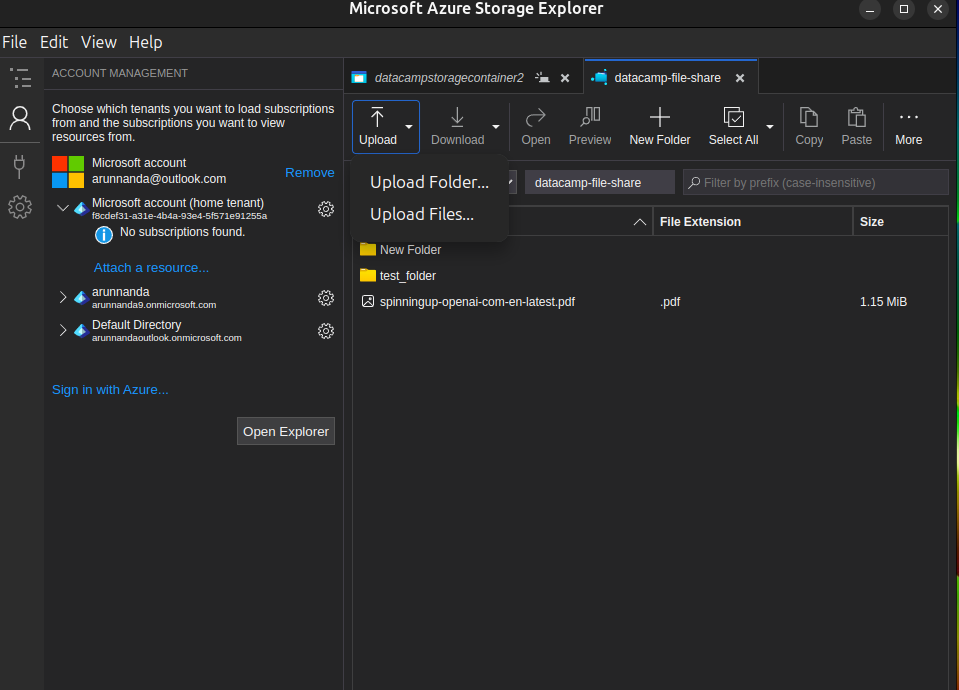Image resolution: width=959 pixels, height=690 pixels.
Task: Click the Filter by prefix search field
Action: coord(822,183)
